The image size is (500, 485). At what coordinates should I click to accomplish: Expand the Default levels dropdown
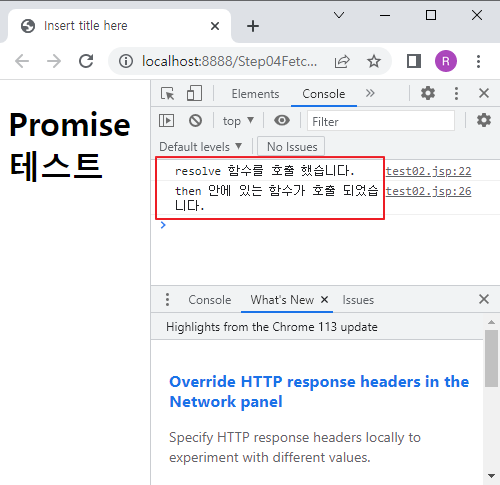coord(200,147)
